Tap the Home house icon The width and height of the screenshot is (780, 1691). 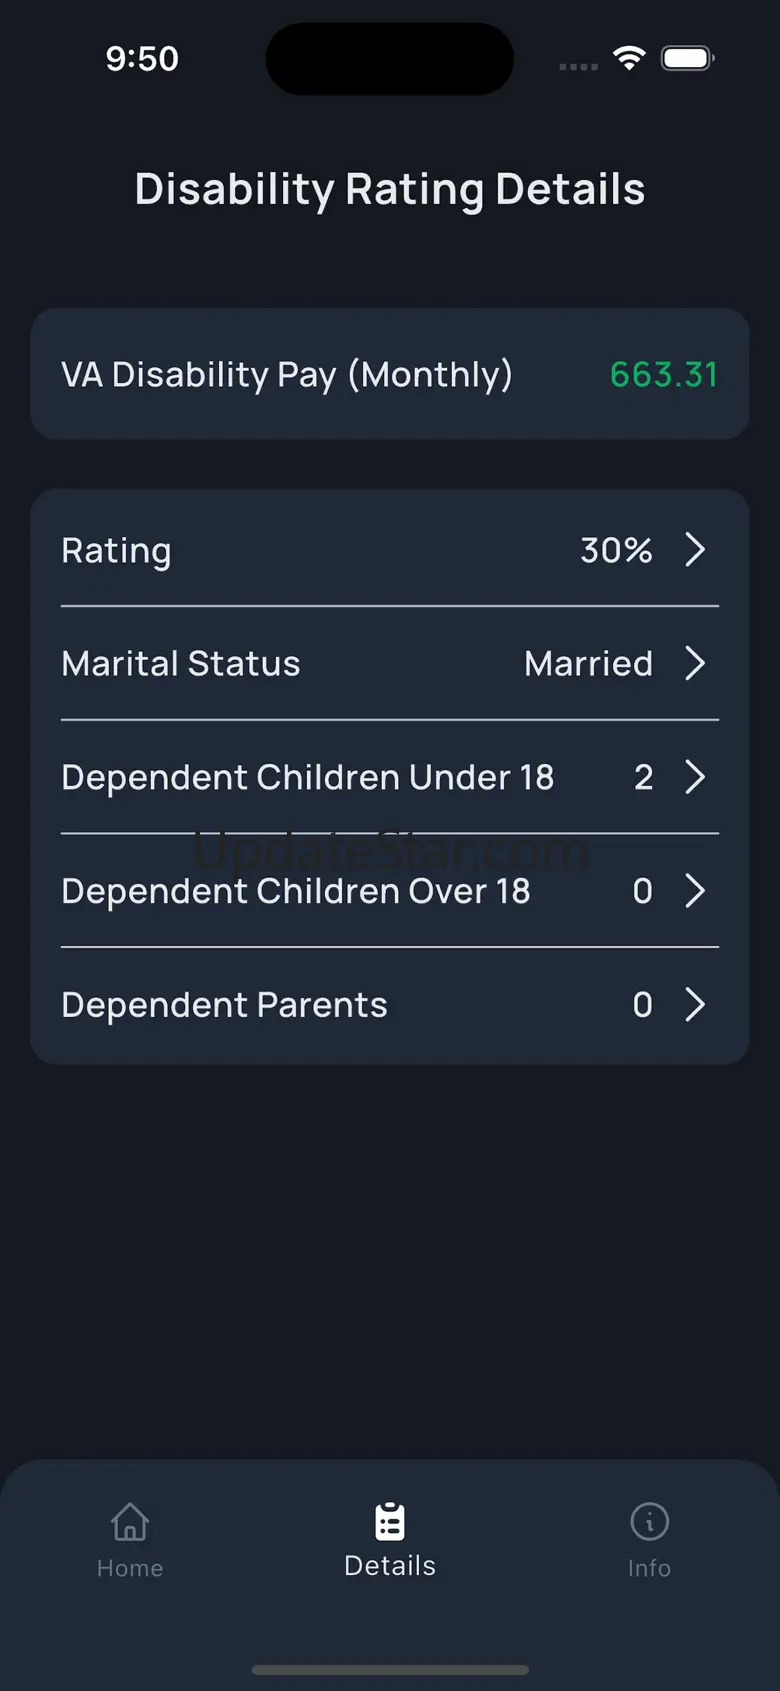pos(130,1522)
